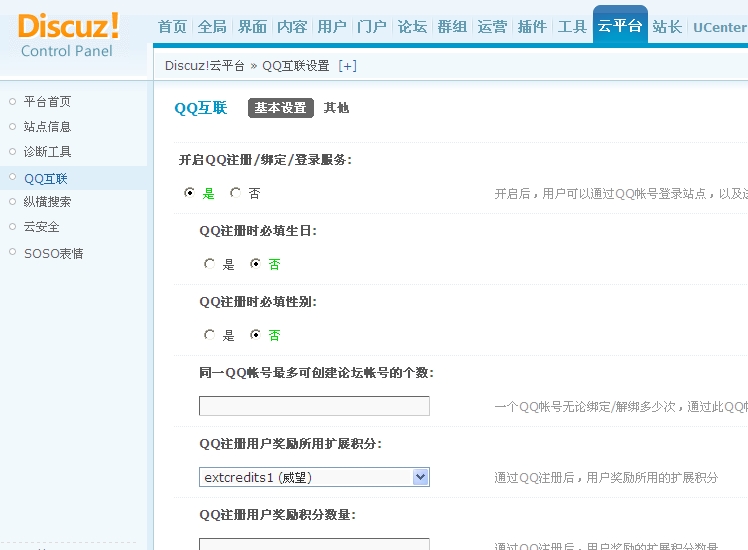748x550 pixels.
Task: Open 纵横搜索 in sidebar
Action: click(x=47, y=202)
